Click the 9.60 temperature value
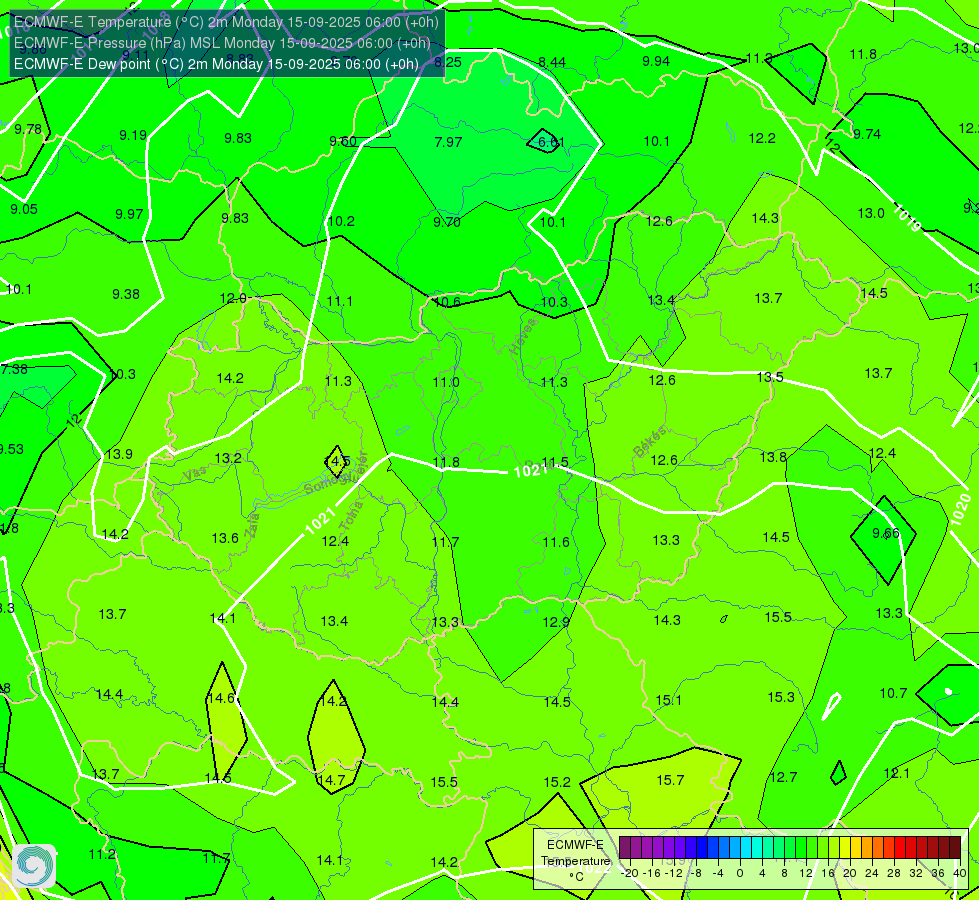Viewport: 979px width, 900px height. 343,141
